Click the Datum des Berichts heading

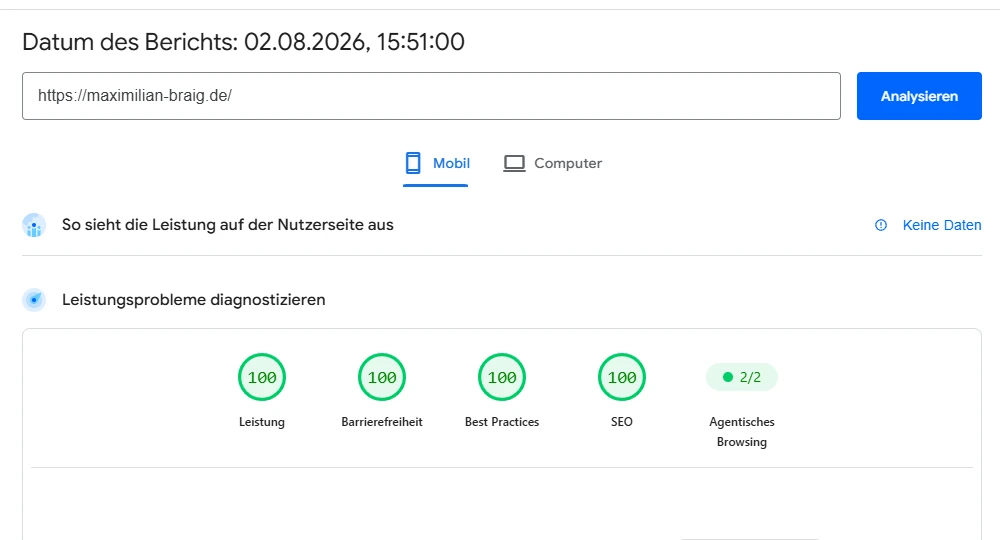243,42
